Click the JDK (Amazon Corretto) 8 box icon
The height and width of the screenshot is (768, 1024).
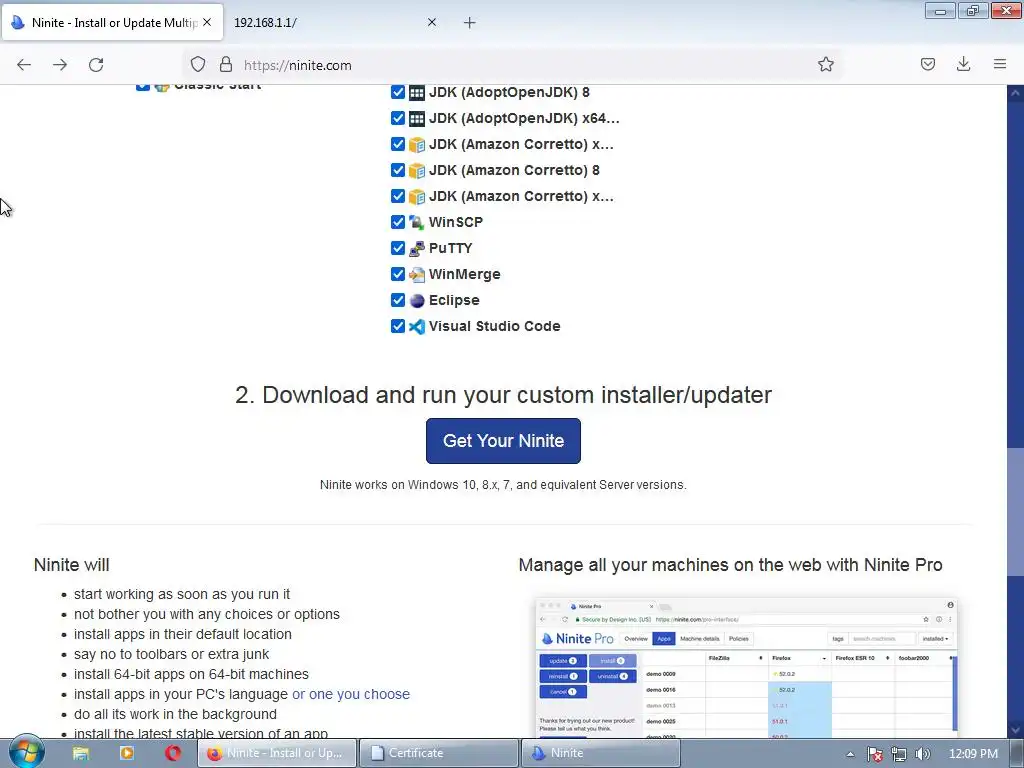pos(417,170)
